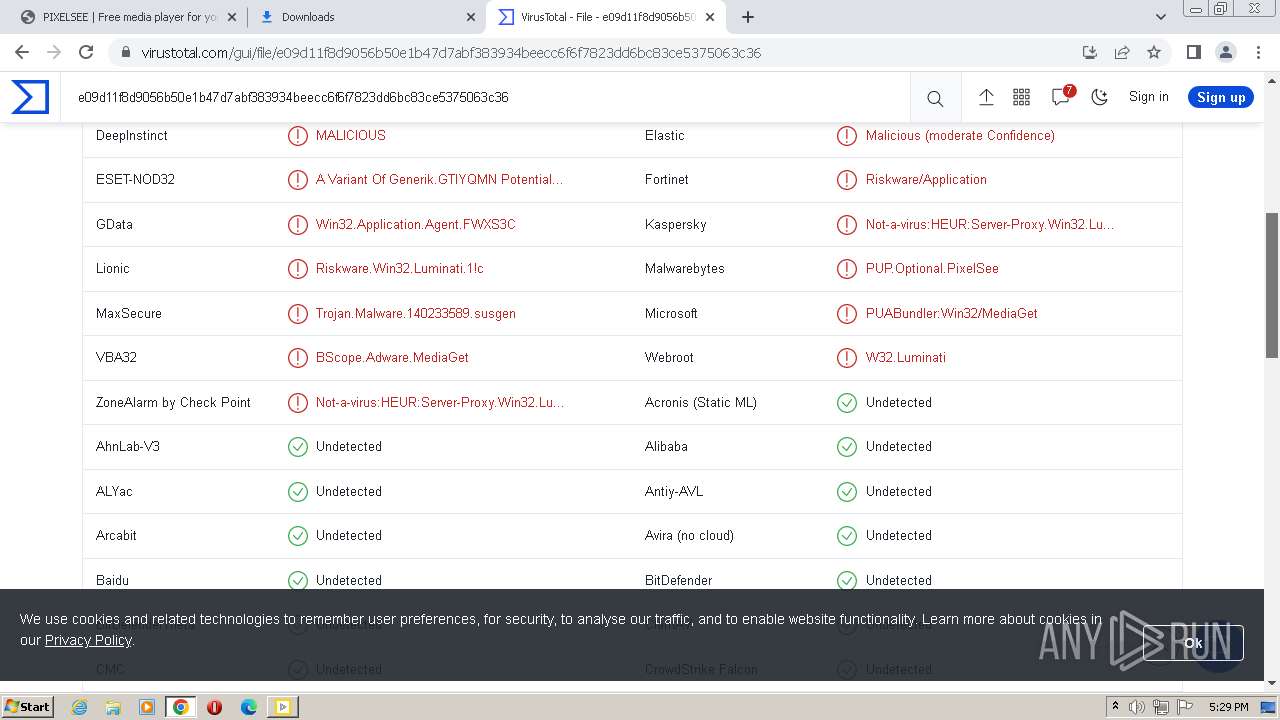
Task: Open the Windows Start menu
Action: coord(27,706)
